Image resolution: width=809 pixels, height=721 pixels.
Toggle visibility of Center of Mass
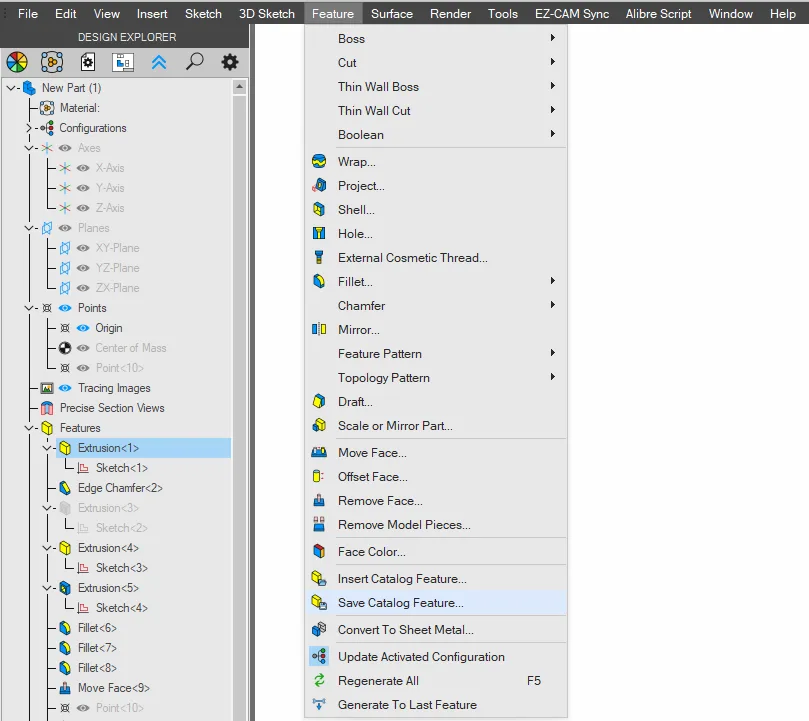pyautogui.click(x=83, y=348)
